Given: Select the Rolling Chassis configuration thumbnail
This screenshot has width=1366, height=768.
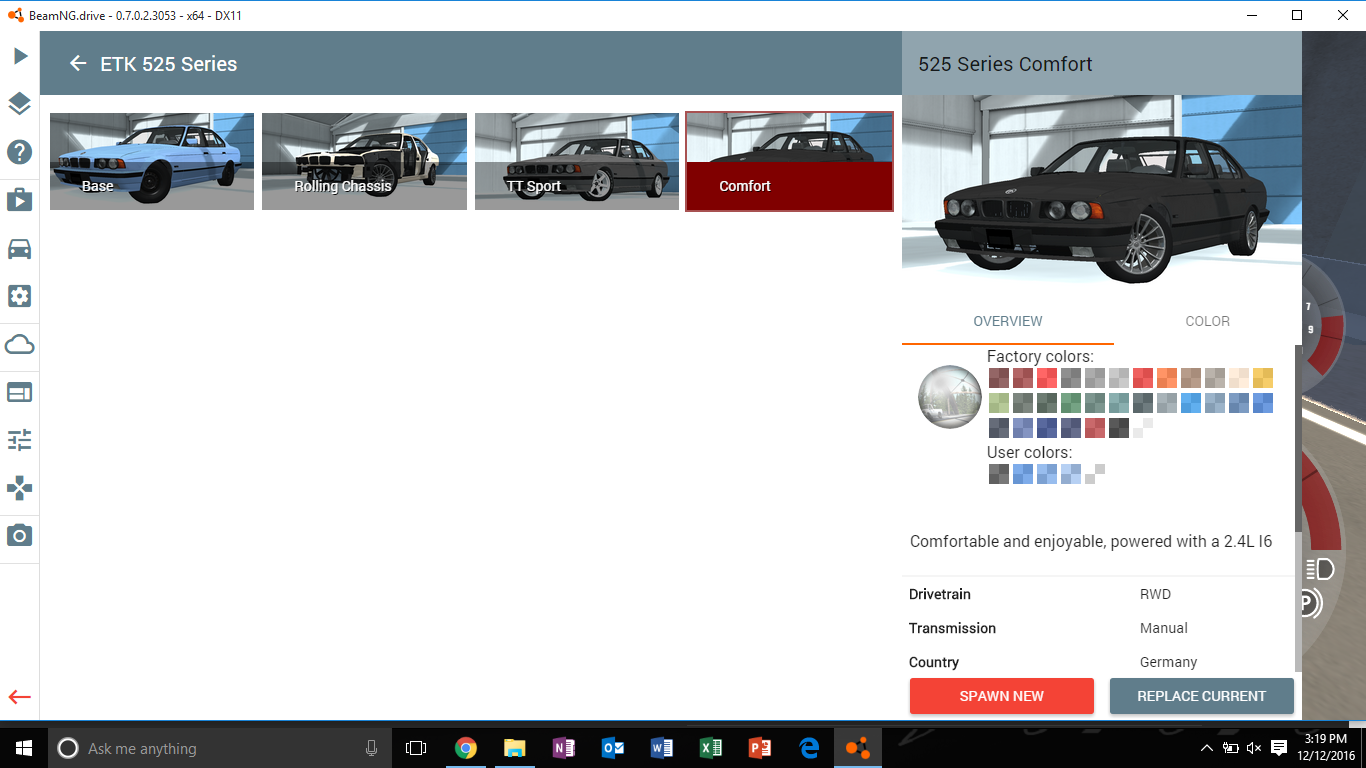Looking at the screenshot, I should 364,161.
